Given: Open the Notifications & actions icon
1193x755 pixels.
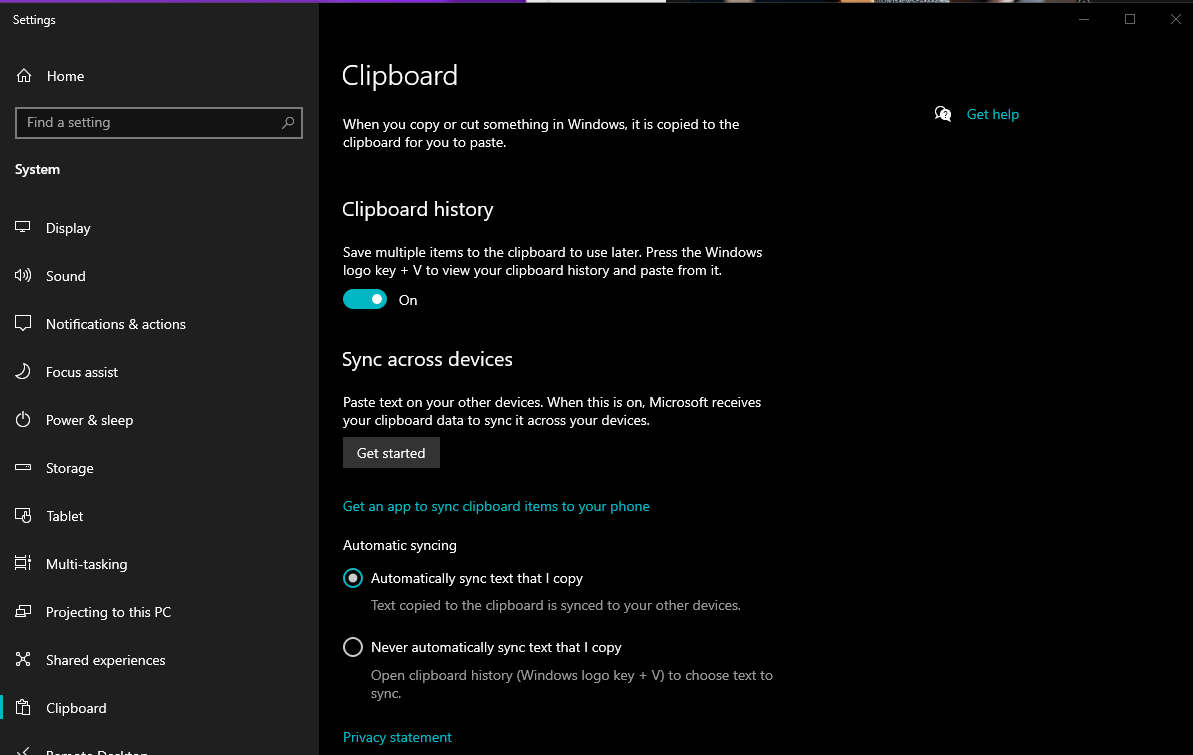Looking at the screenshot, I should click(23, 324).
